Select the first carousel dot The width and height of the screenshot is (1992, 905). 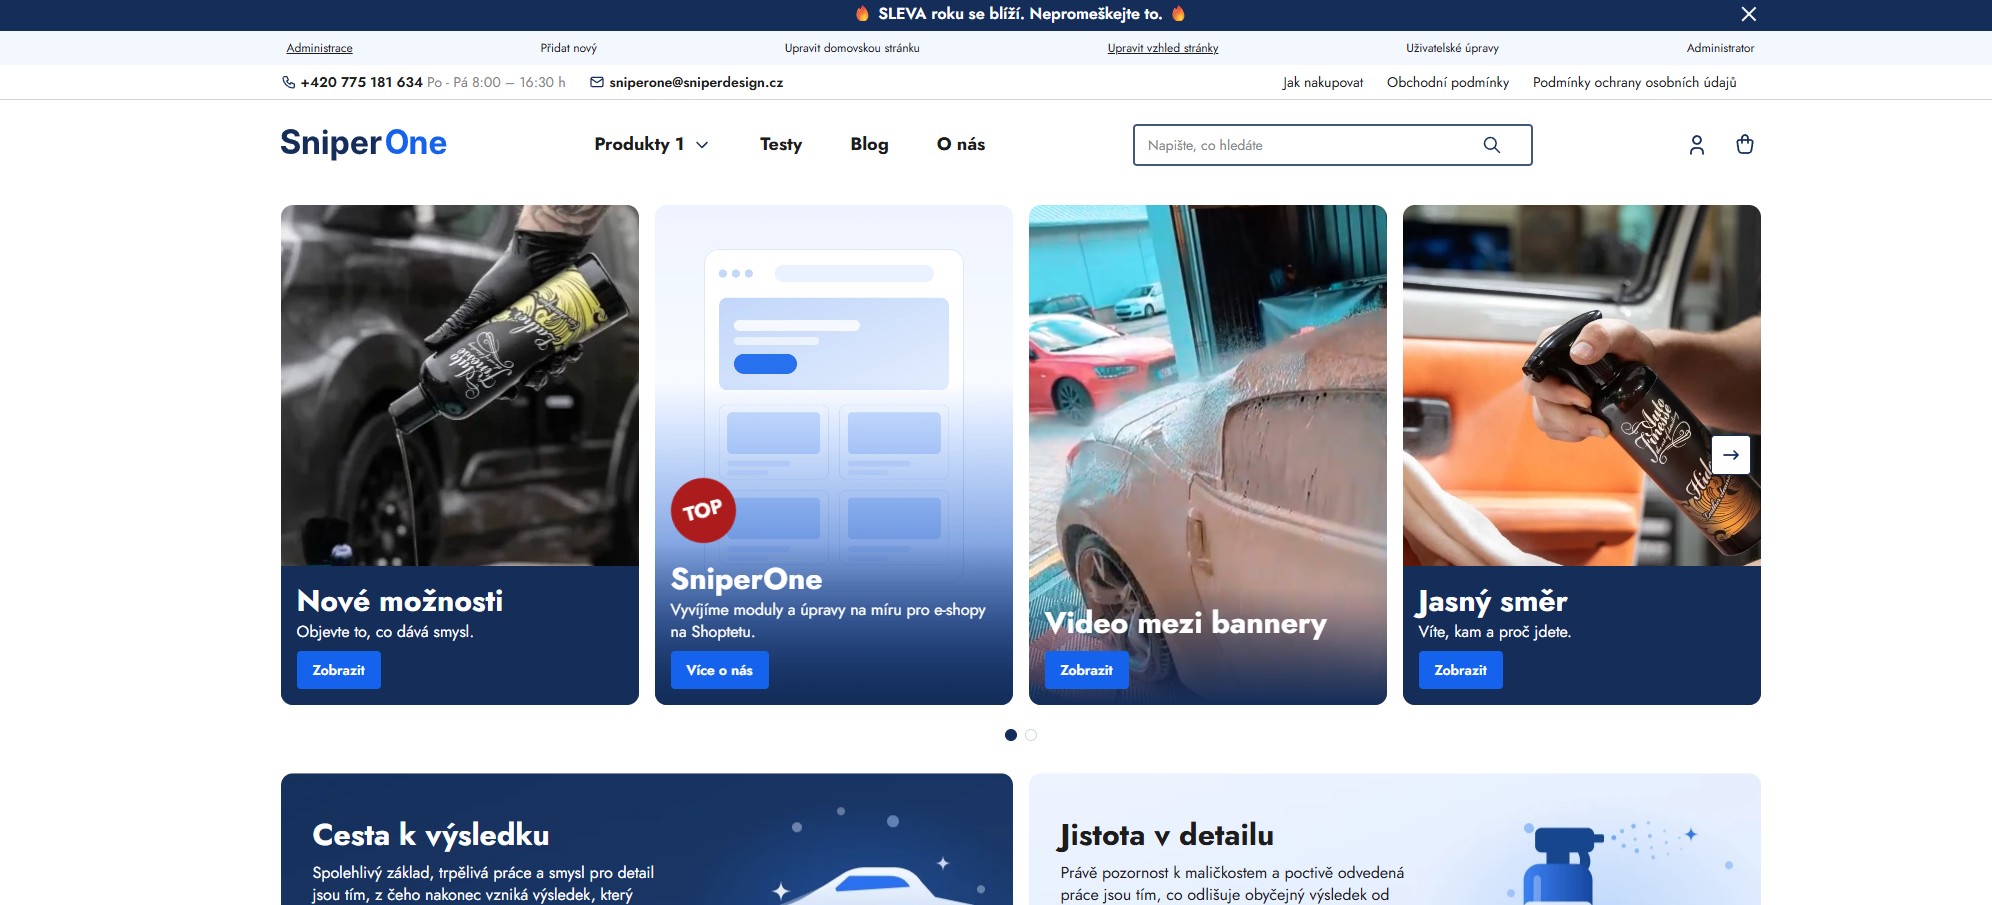point(1011,735)
